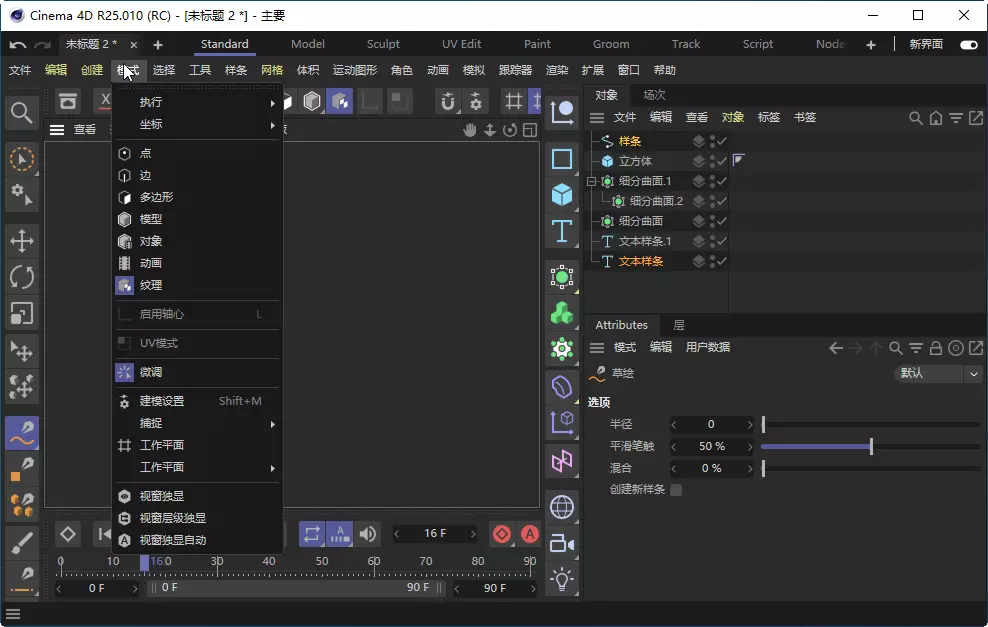The height and width of the screenshot is (627, 988).
Task: Click the snap magnet icon
Action: coord(447,101)
